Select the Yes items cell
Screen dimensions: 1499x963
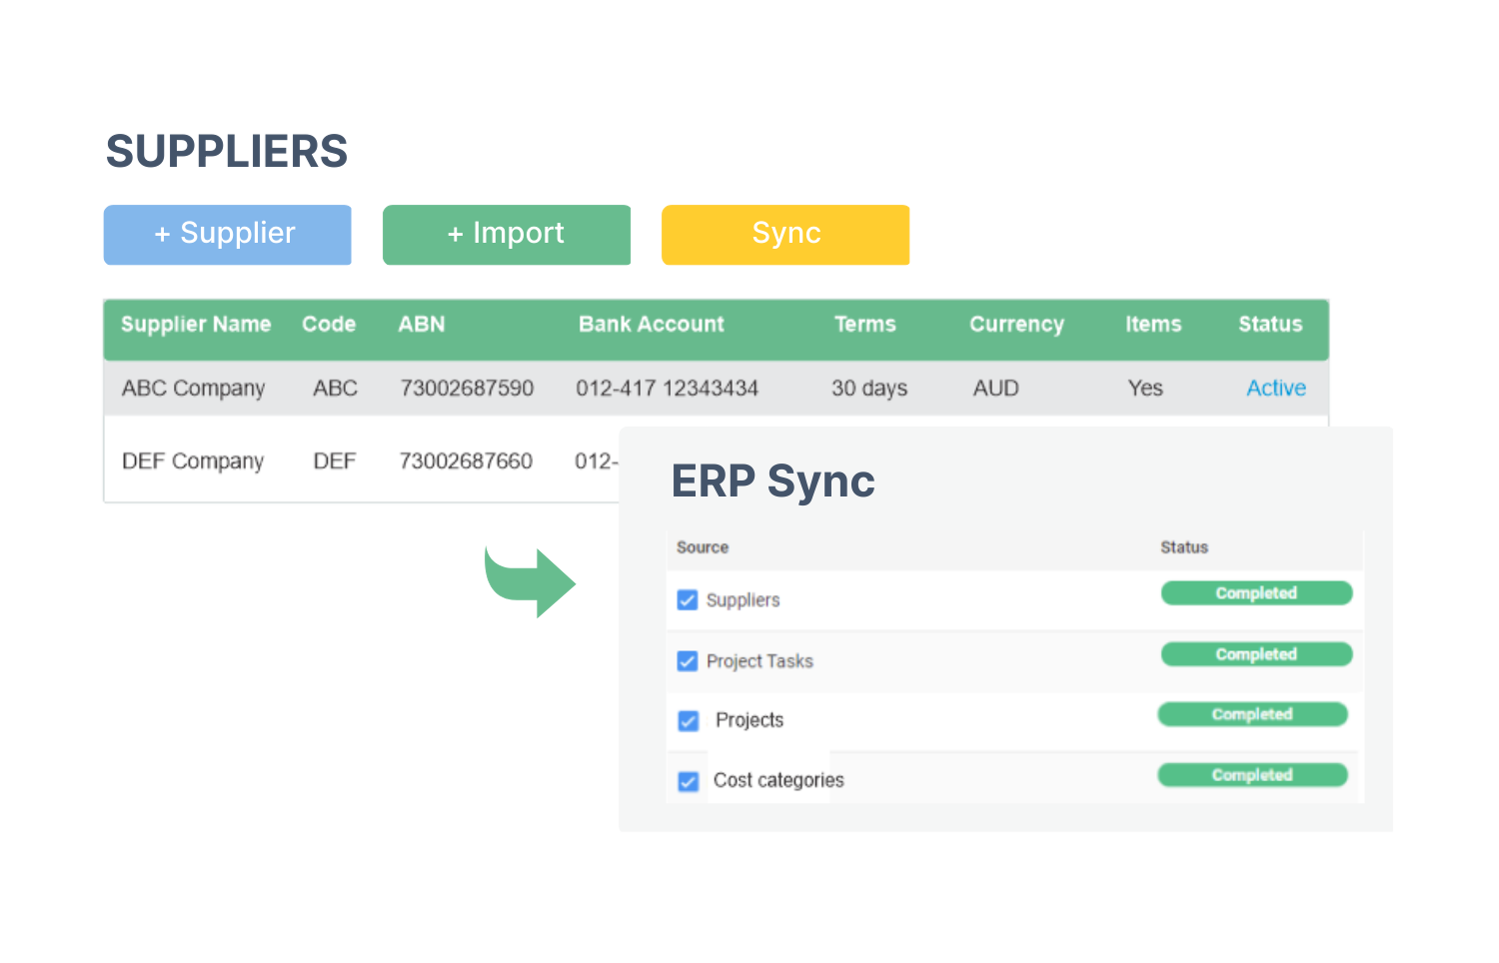(1145, 388)
